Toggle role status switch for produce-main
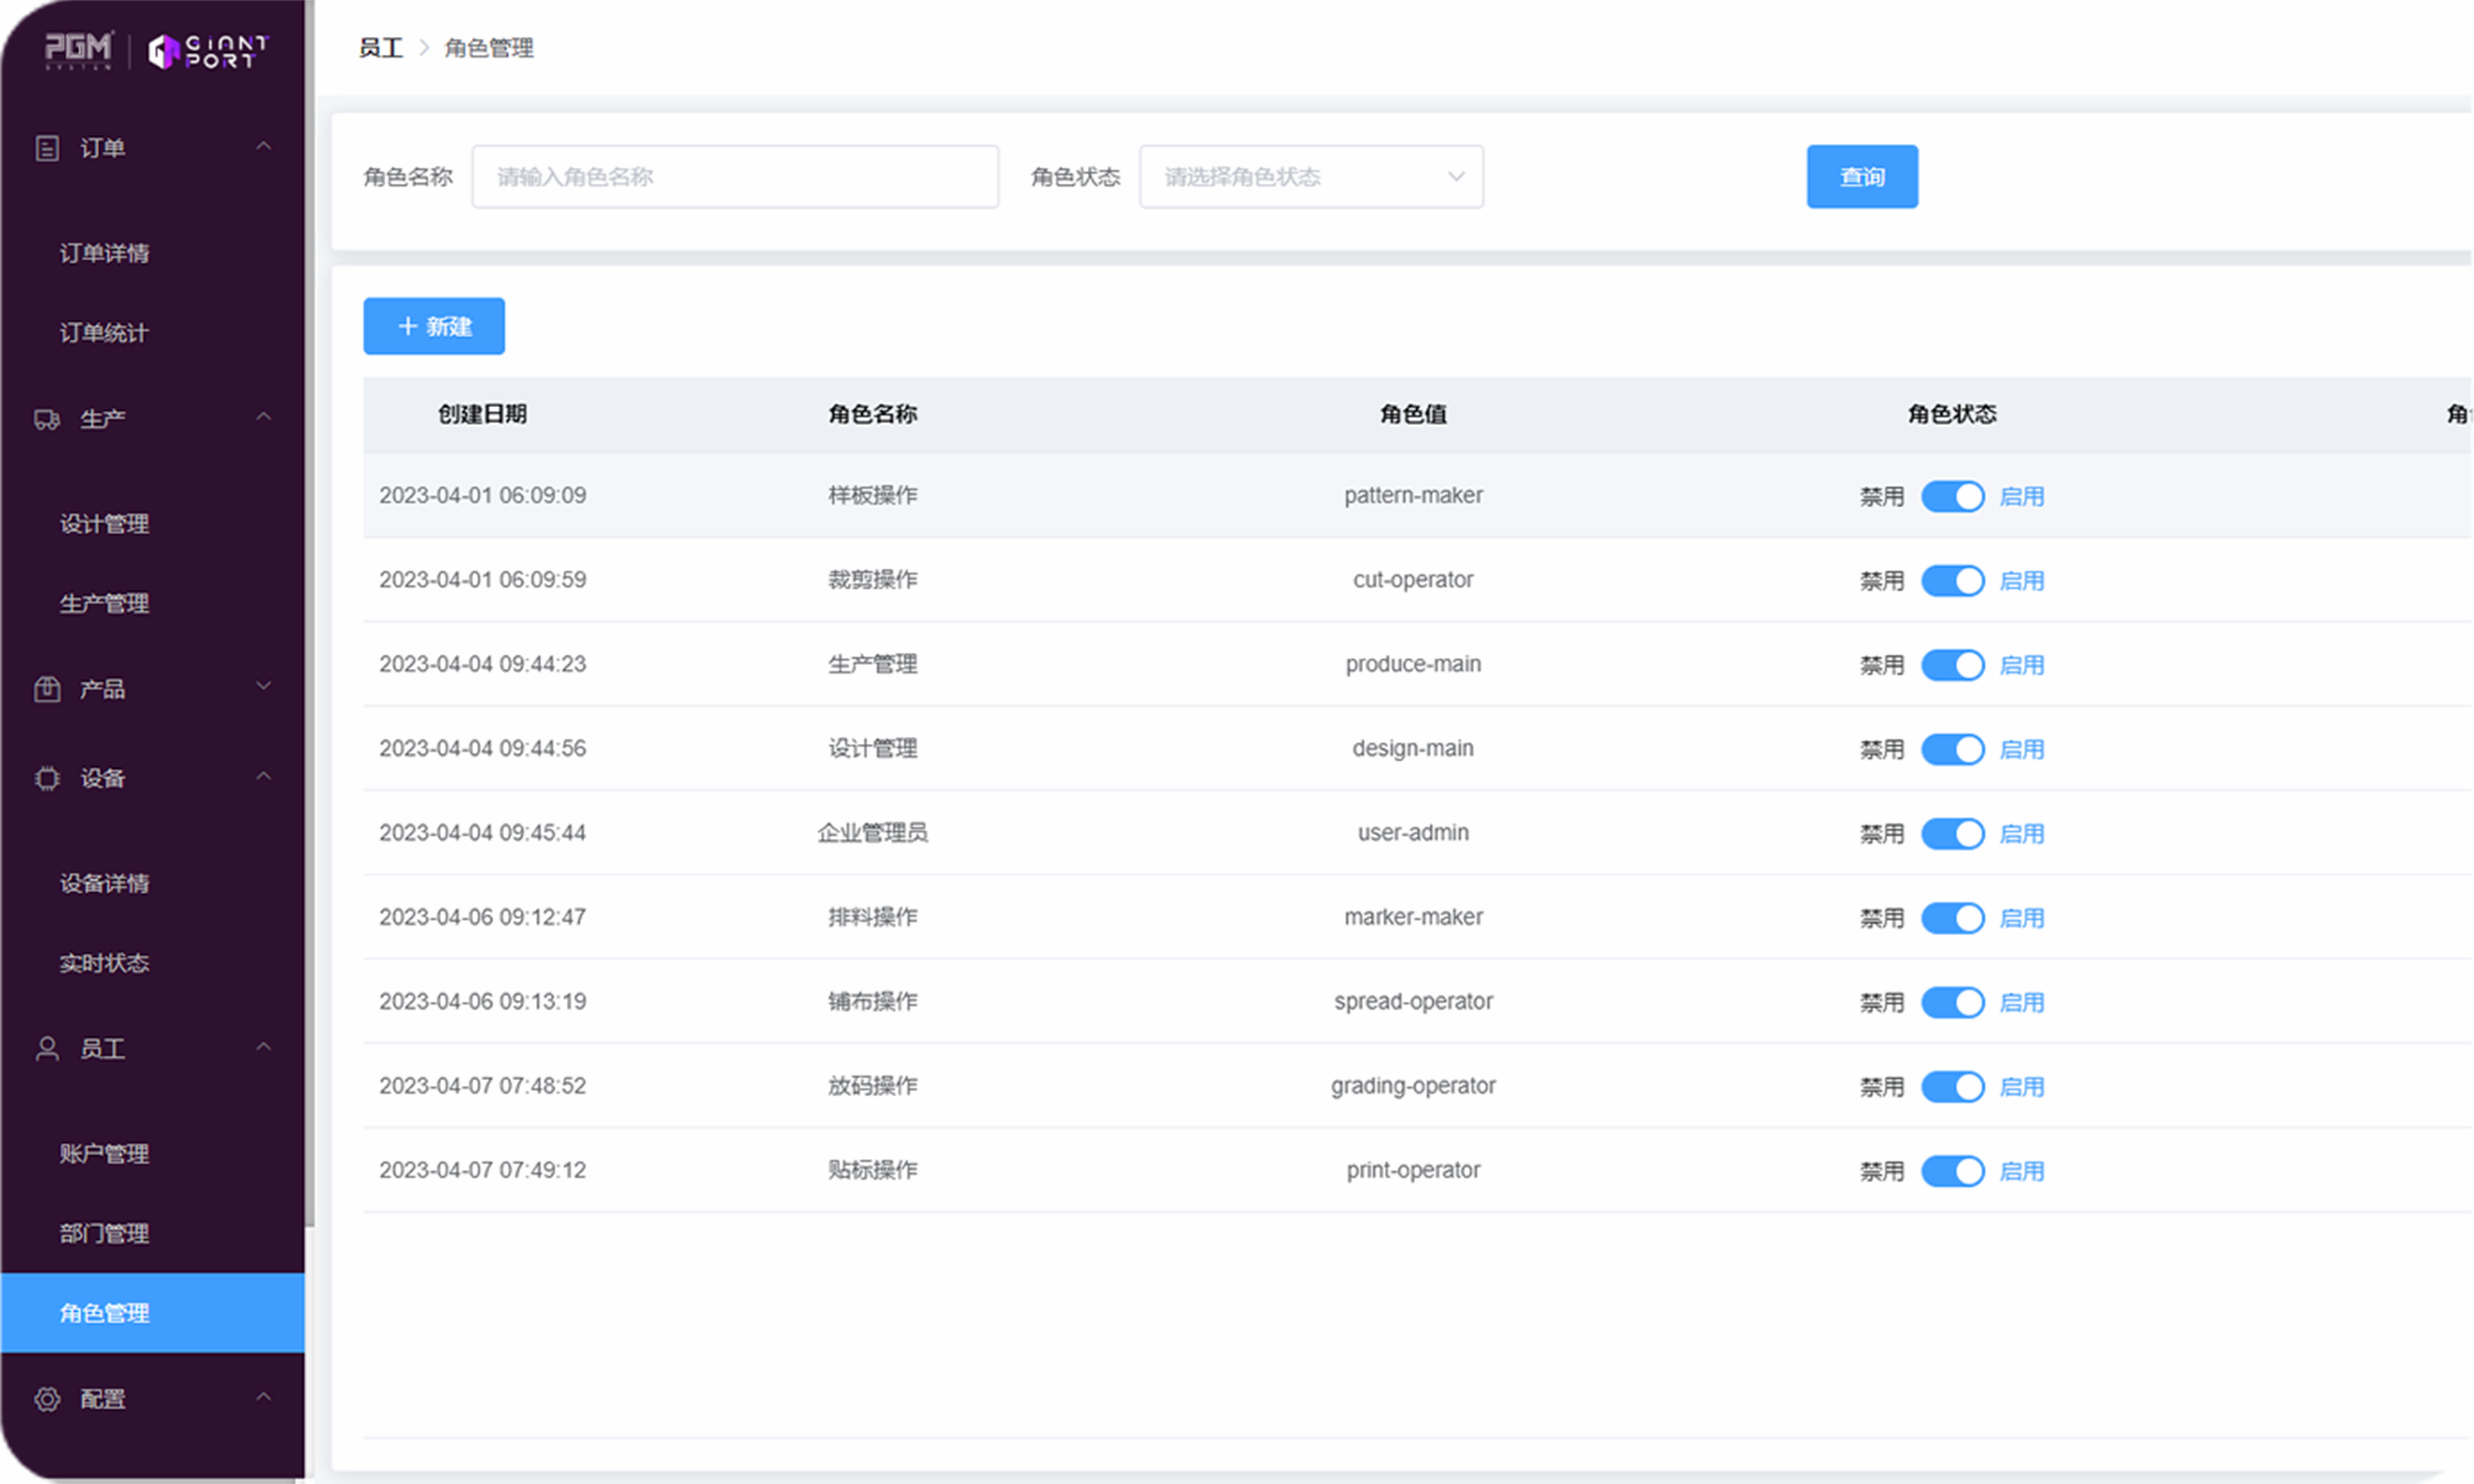Viewport: 2474px width, 1484px height. (1953, 665)
